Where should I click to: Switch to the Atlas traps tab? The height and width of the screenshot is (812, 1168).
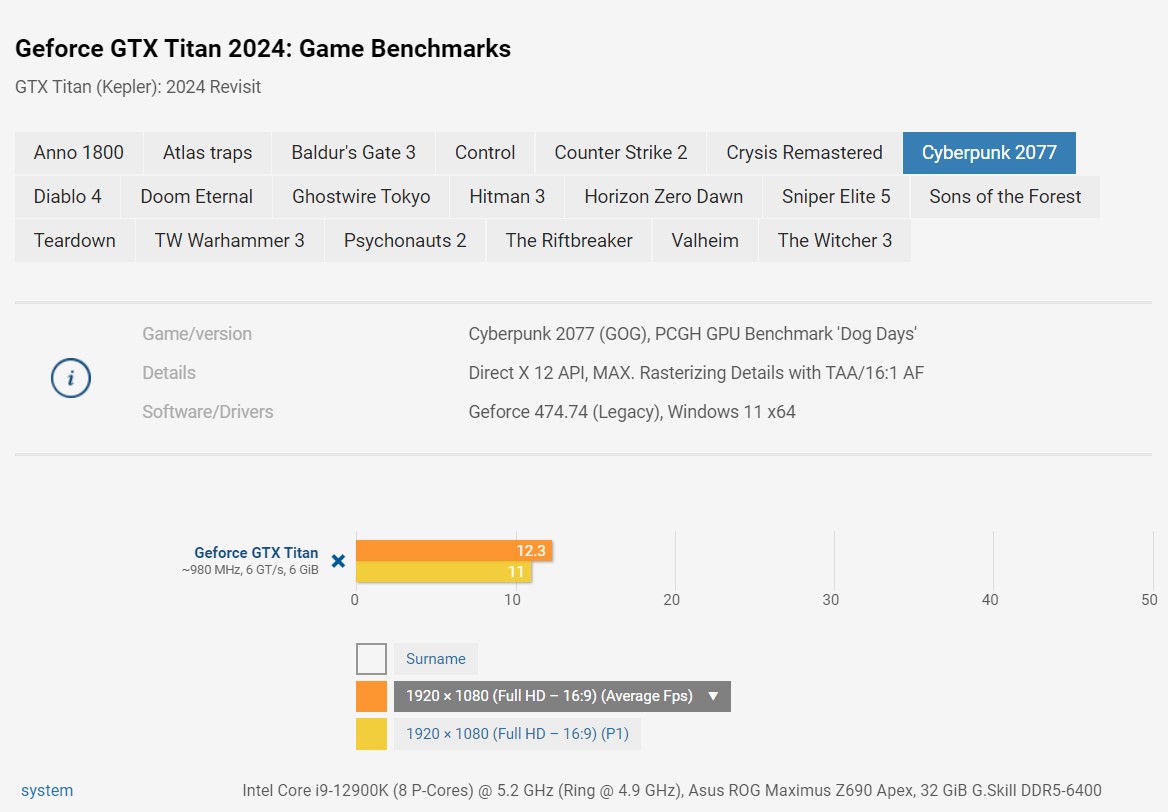pyautogui.click(x=207, y=153)
